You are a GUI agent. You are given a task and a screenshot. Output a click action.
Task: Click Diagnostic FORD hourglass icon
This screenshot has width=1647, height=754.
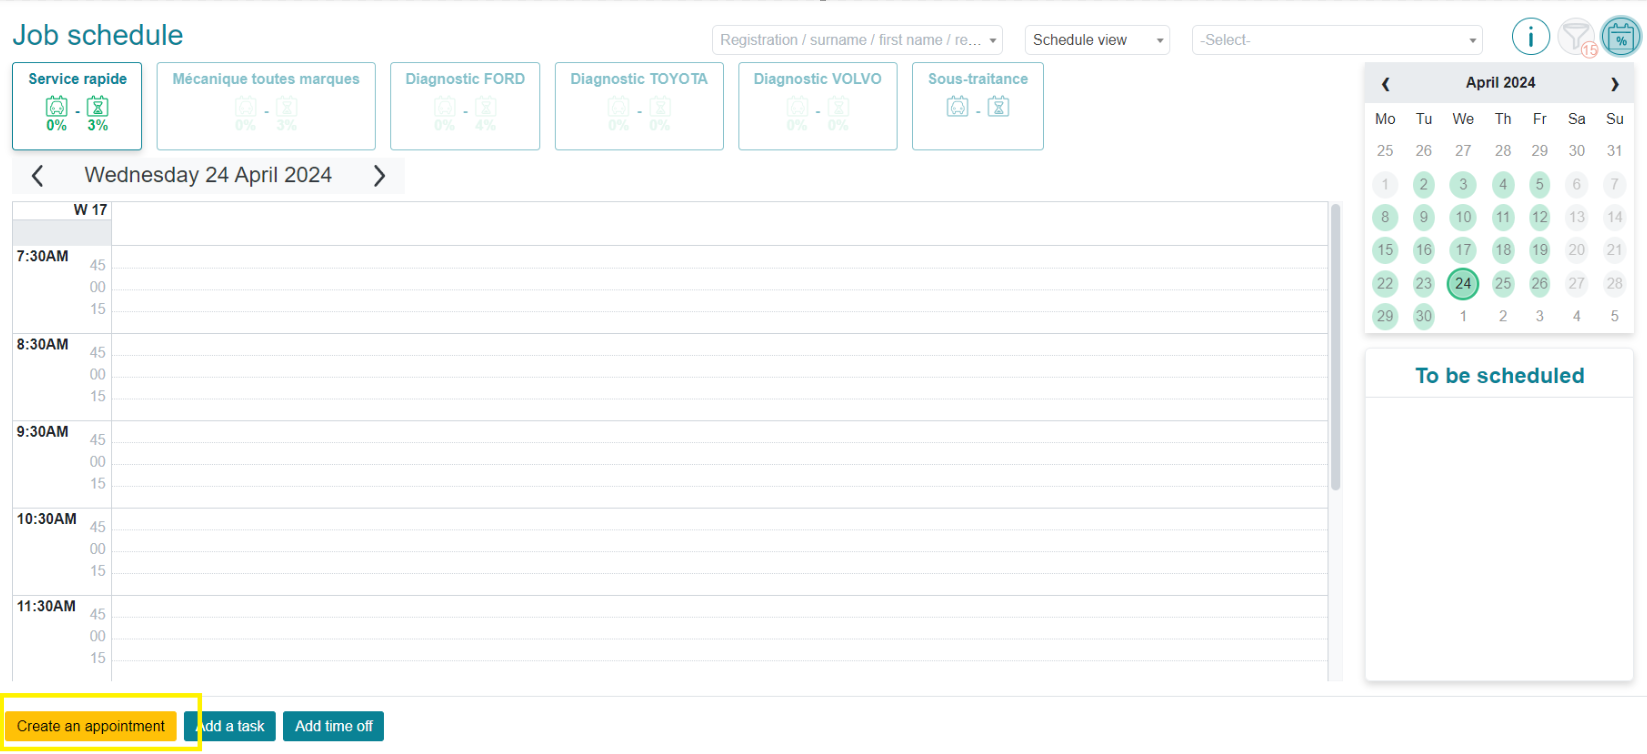[x=486, y=107]
